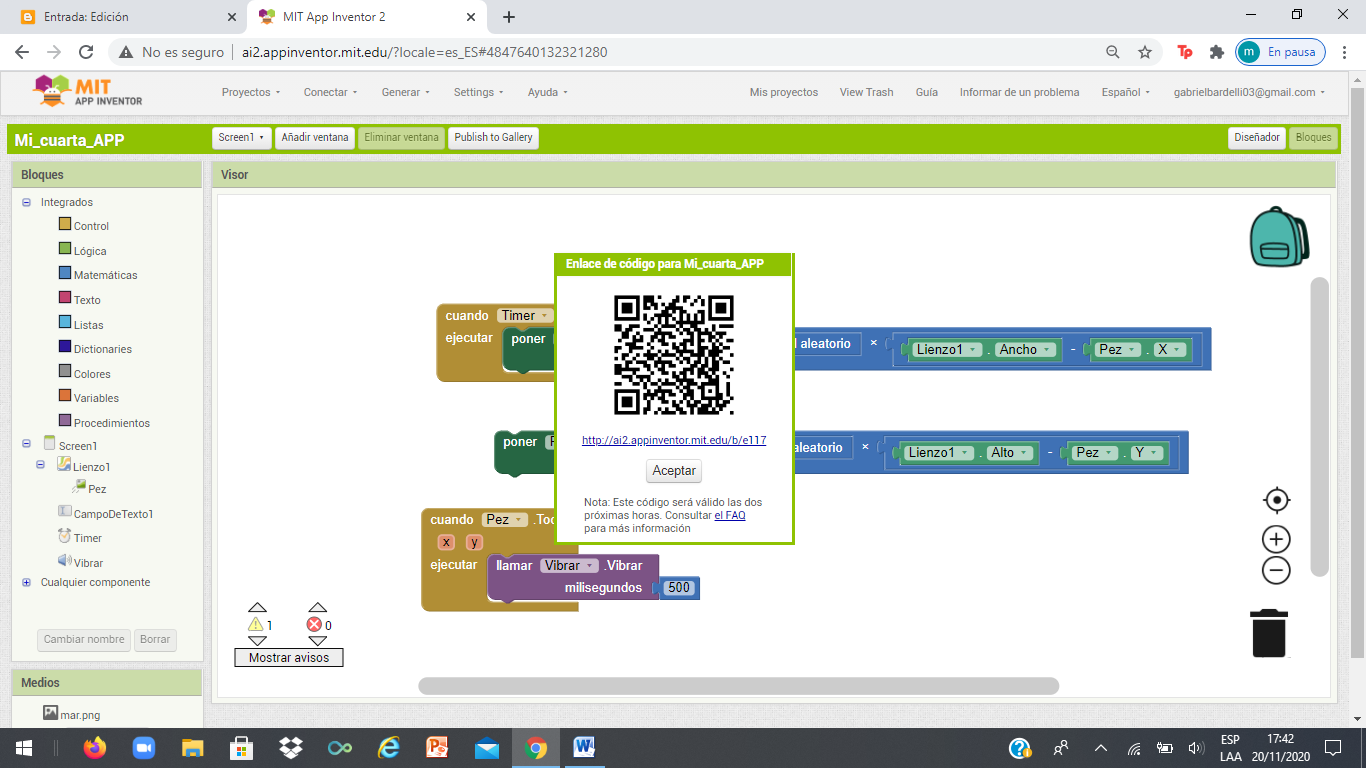Open Informar de un problema link
This screenshot has height=768, width=1366.
click(x=1019, y=92)
